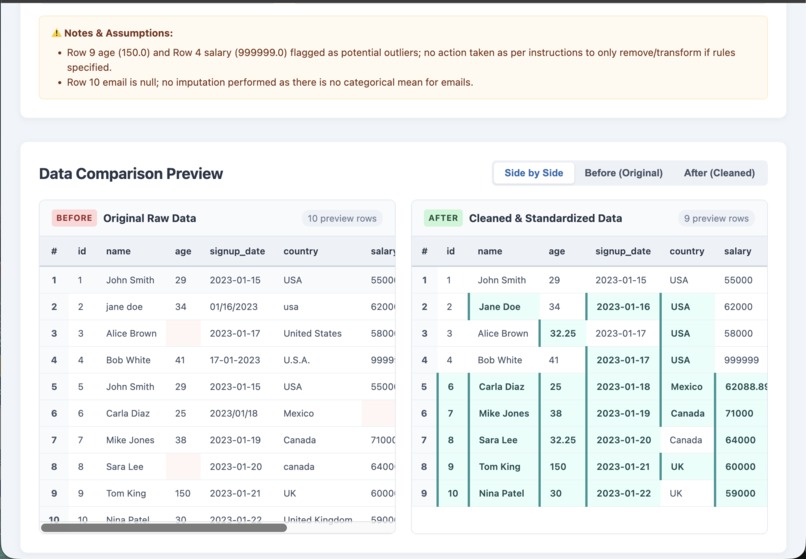Click the 'U.S.A.' country cell

296,360
